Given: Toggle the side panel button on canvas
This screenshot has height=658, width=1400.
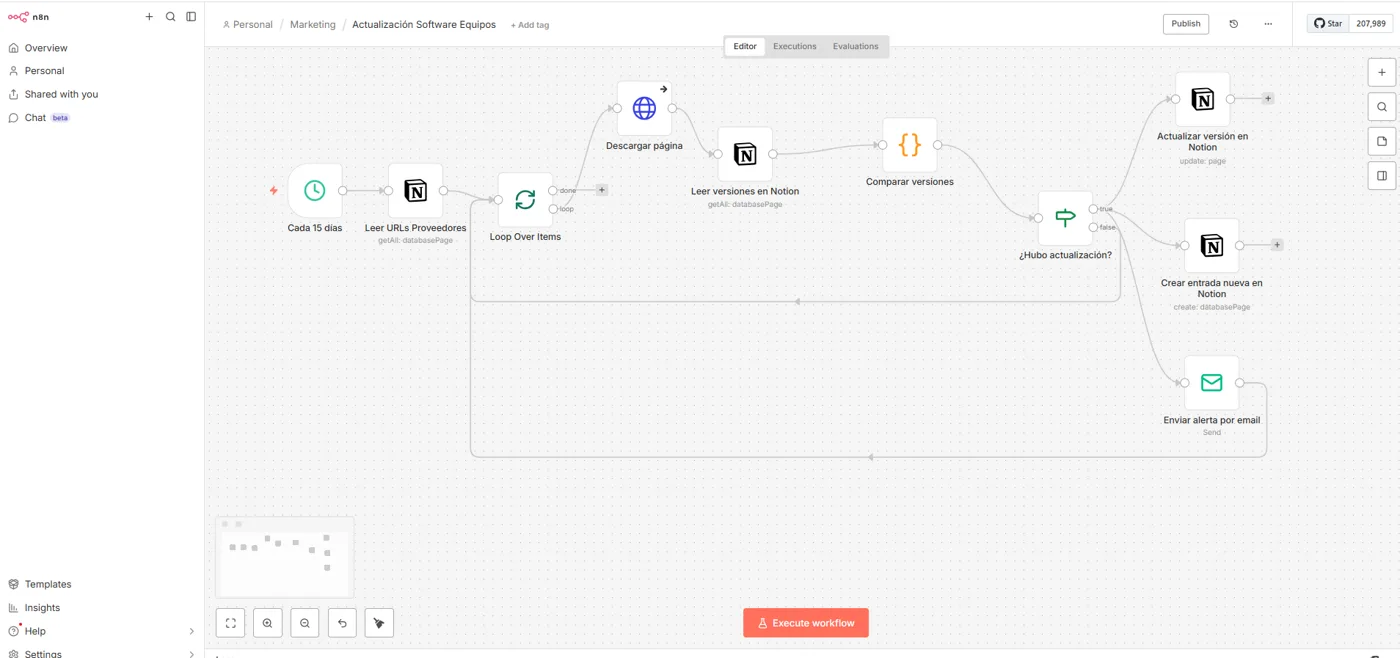Looking at the screenshot, I should tap(1382, 176).
